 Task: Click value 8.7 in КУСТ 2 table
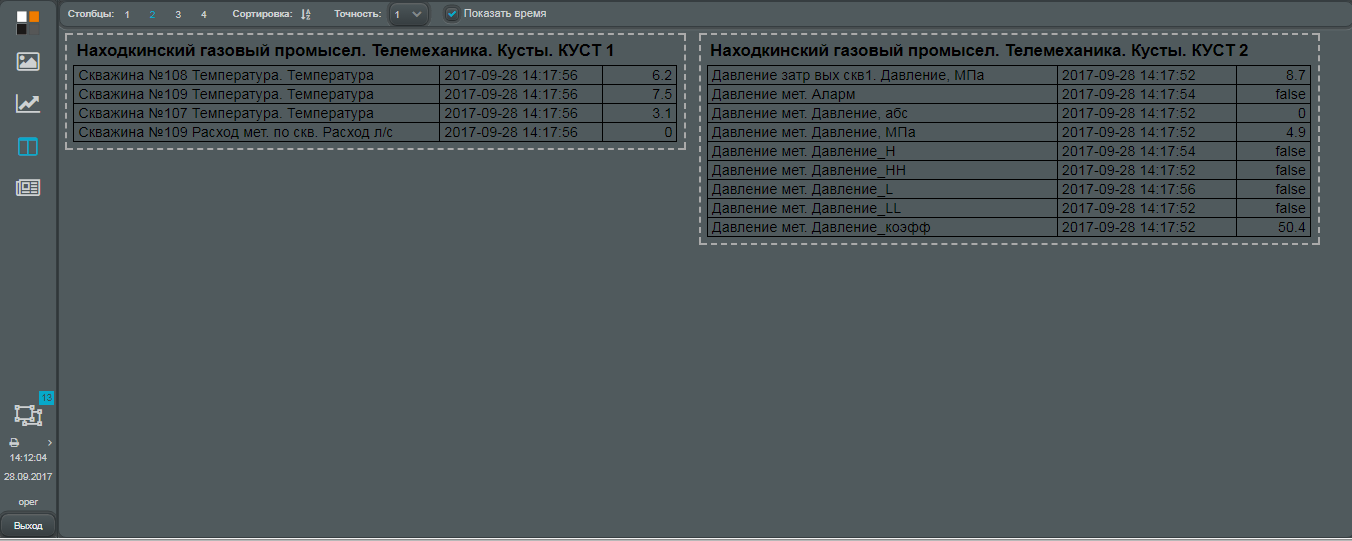pos(1296,75)
